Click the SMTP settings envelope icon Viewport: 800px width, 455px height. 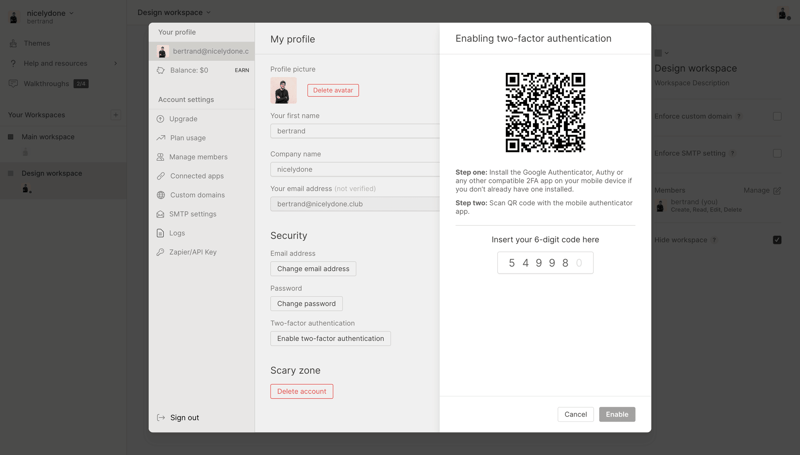[160, 214]
